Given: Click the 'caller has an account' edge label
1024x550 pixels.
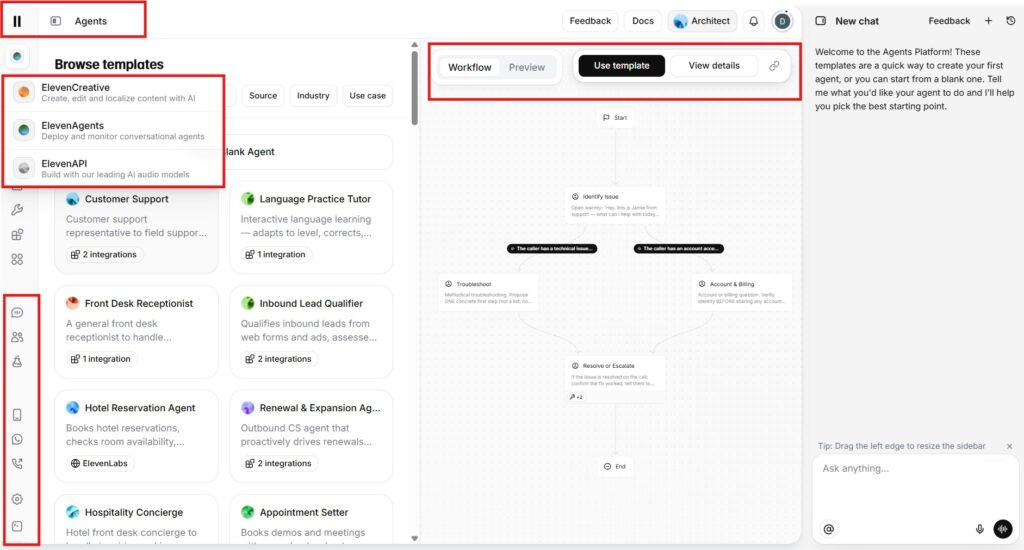Looking at the screenshot, I should (679, 248).
